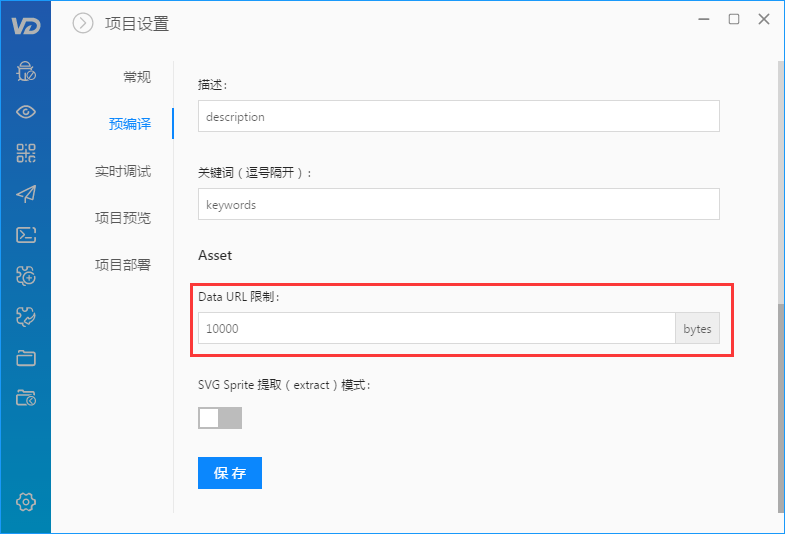Click the 描述 label

pos(212,85)
